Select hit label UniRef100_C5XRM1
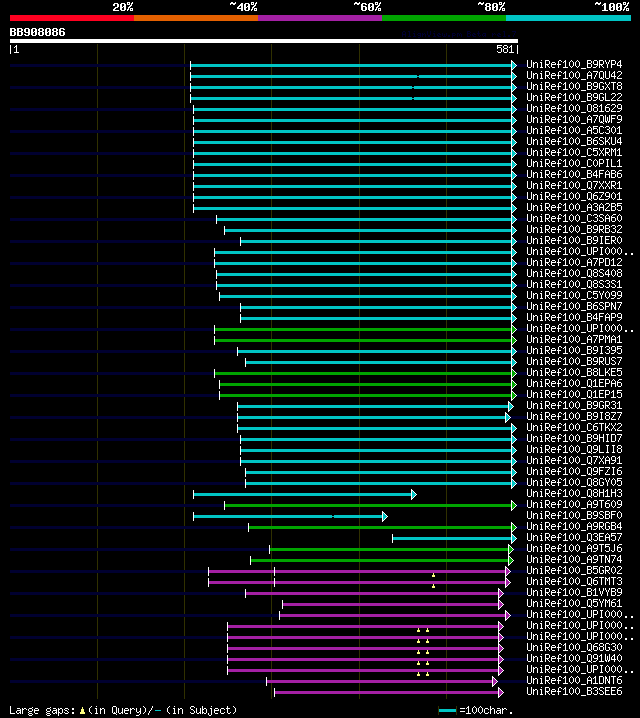Screen dimensions: 640x718 coord(574,152)
